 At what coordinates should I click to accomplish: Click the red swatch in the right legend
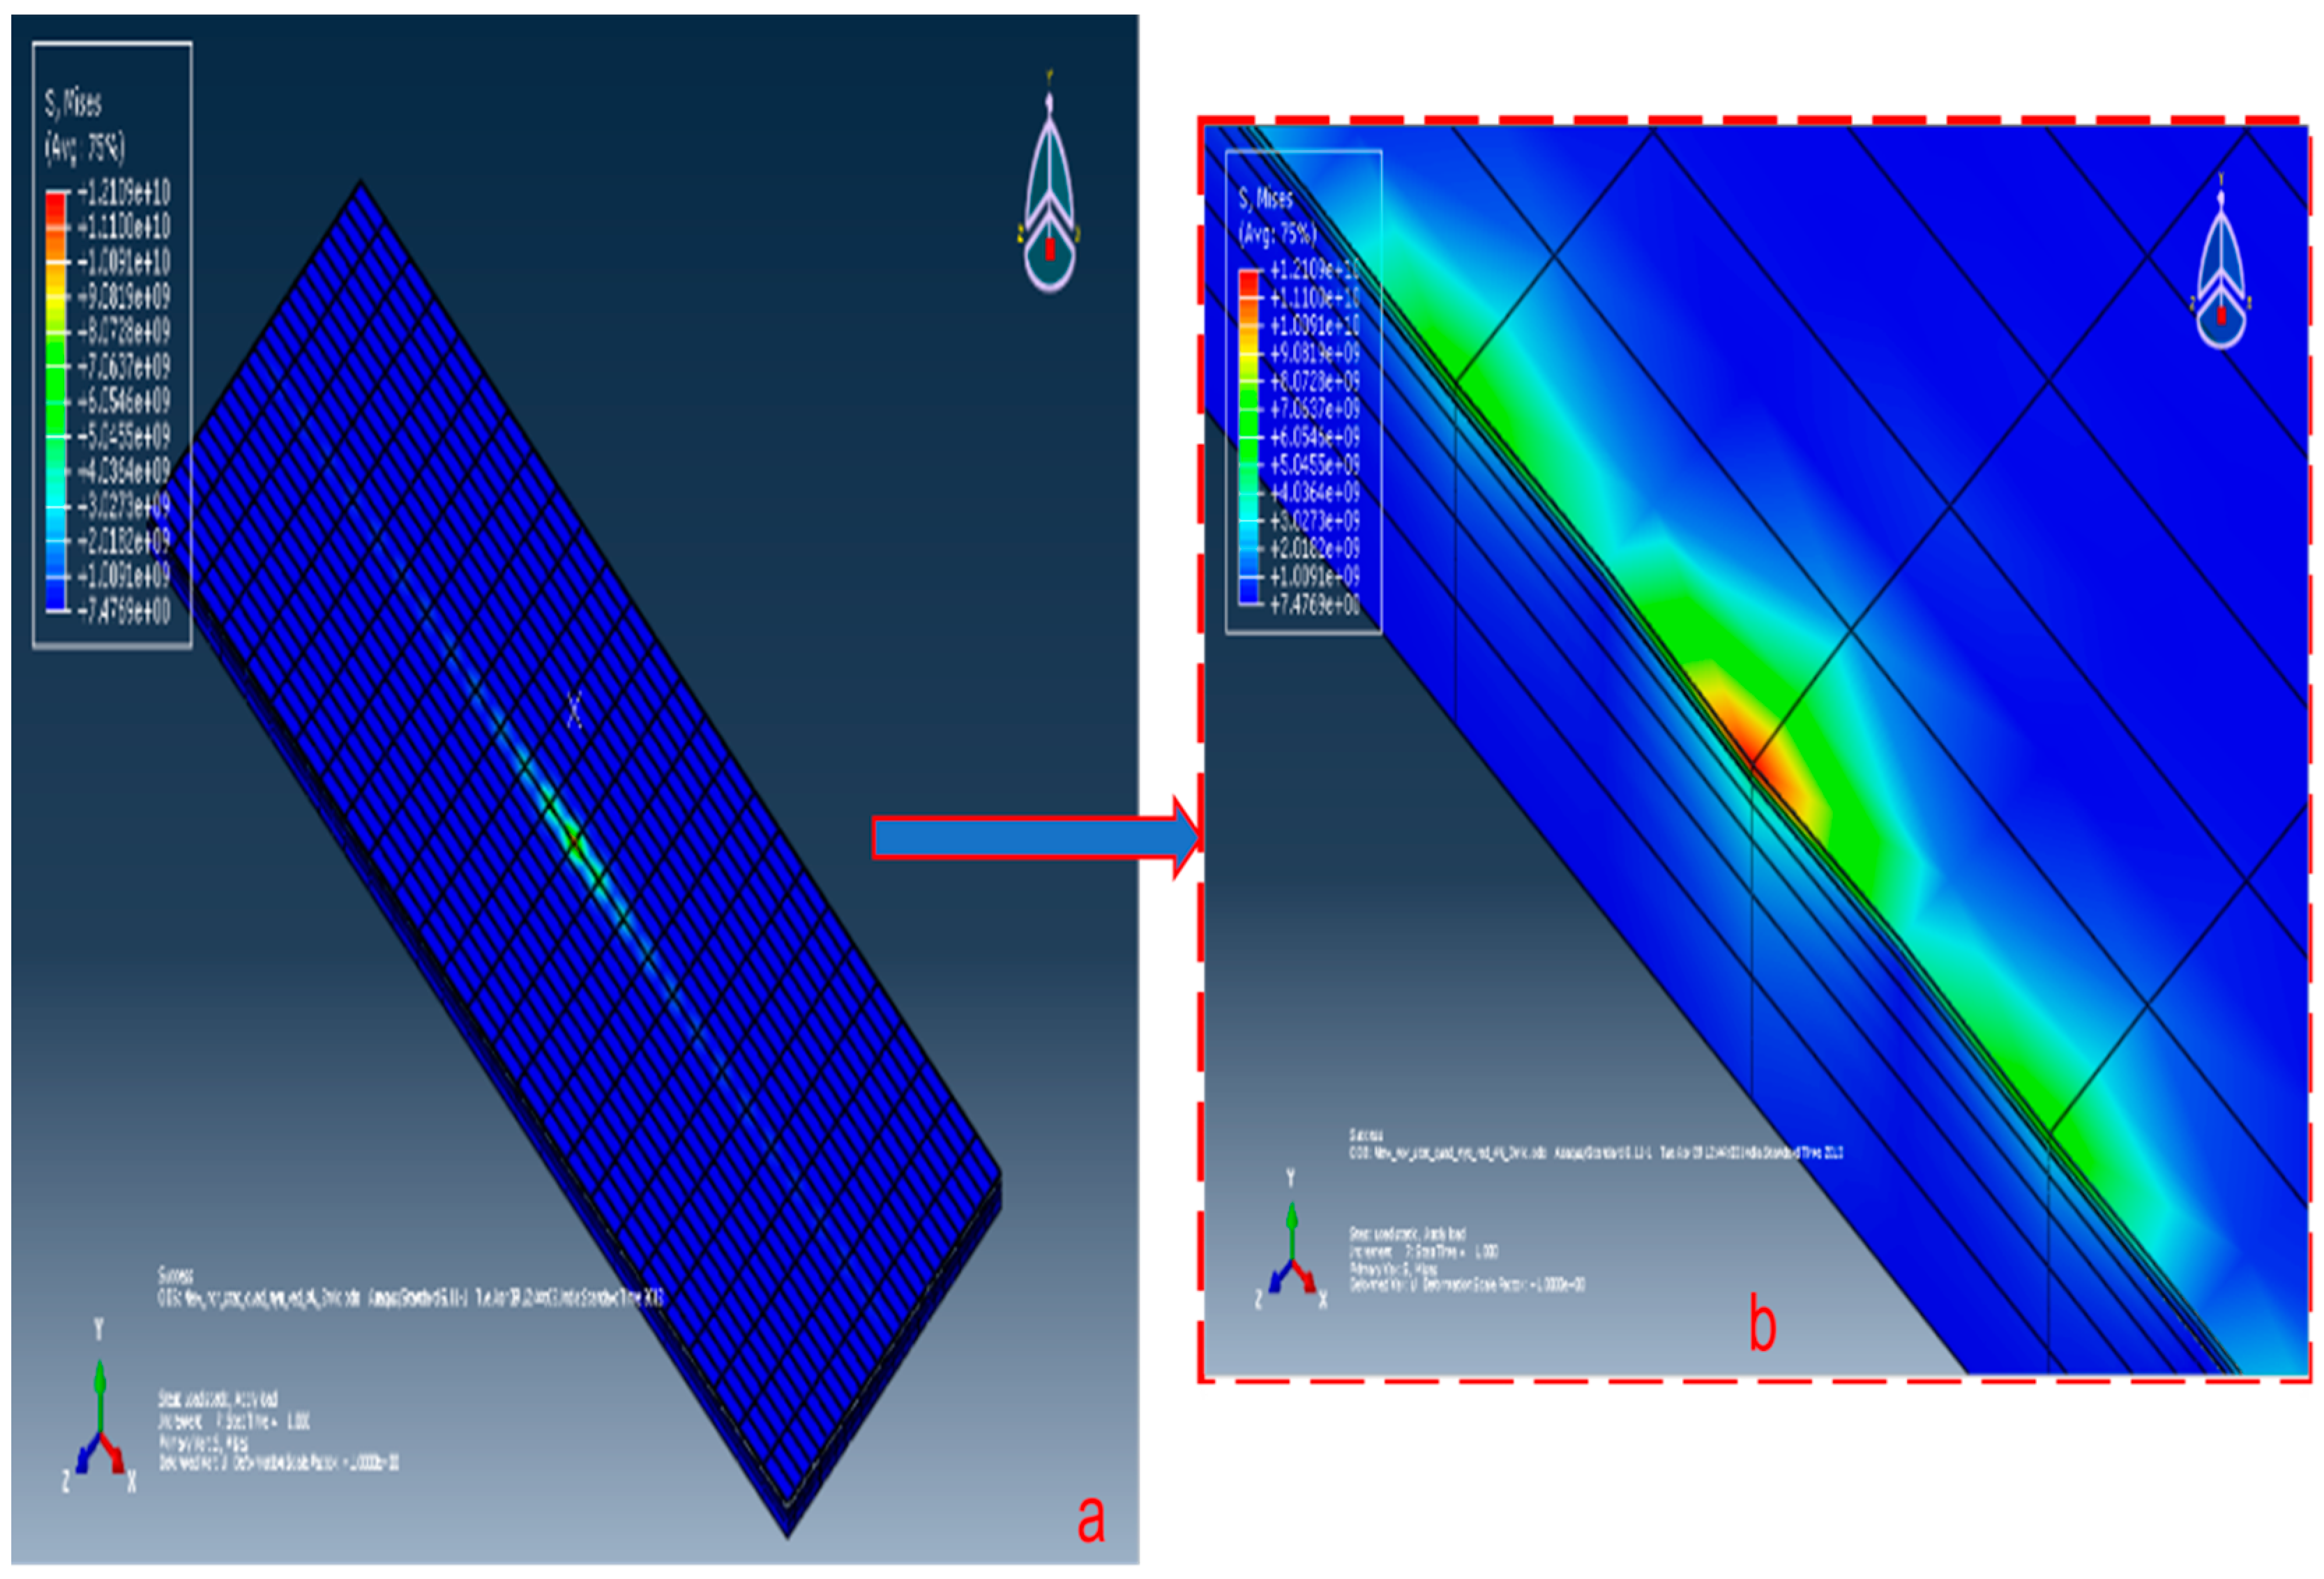[x=1249, y=283]
